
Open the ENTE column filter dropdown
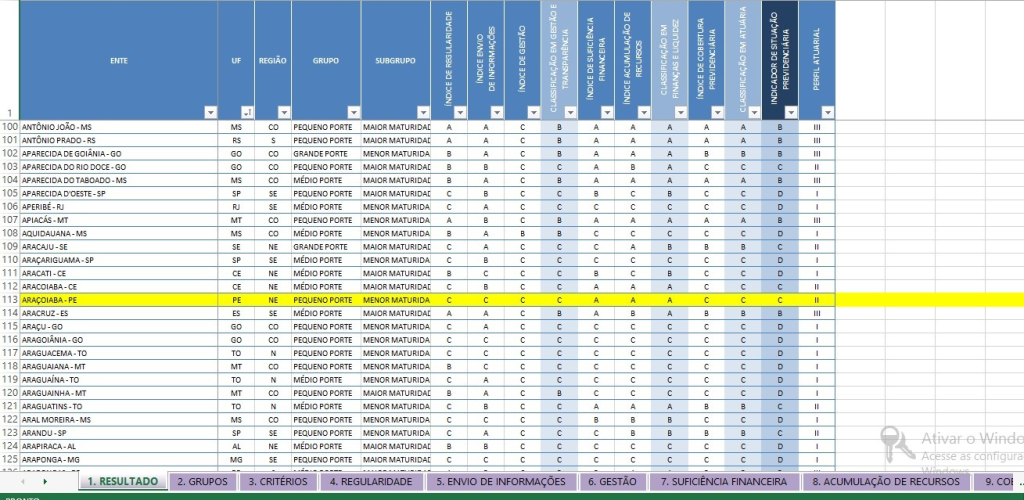tap(209, 113)
